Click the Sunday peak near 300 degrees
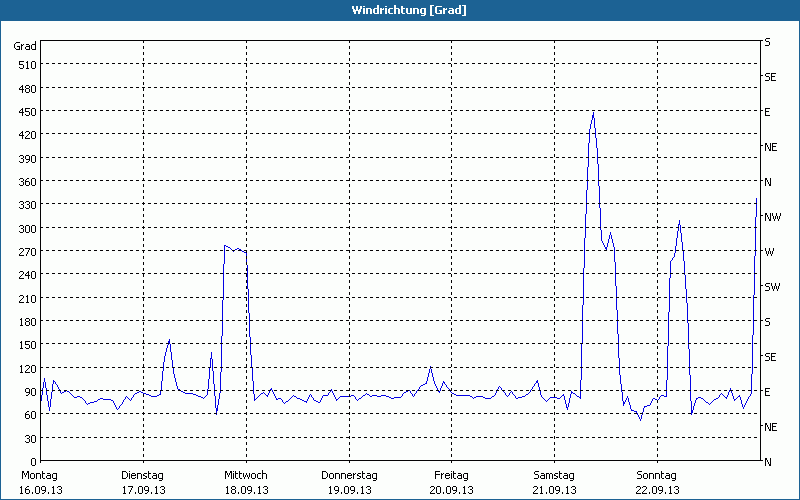Viewport: 800px width, 500px height. (x=679, y=221)
